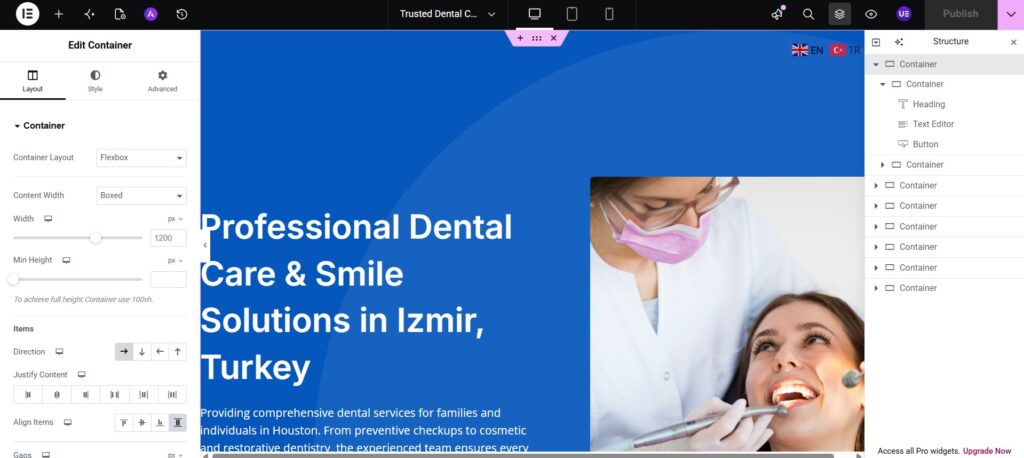Screen dimensions: 1024x458
Task: Open the Finder search icon
Action: point(808,14)
